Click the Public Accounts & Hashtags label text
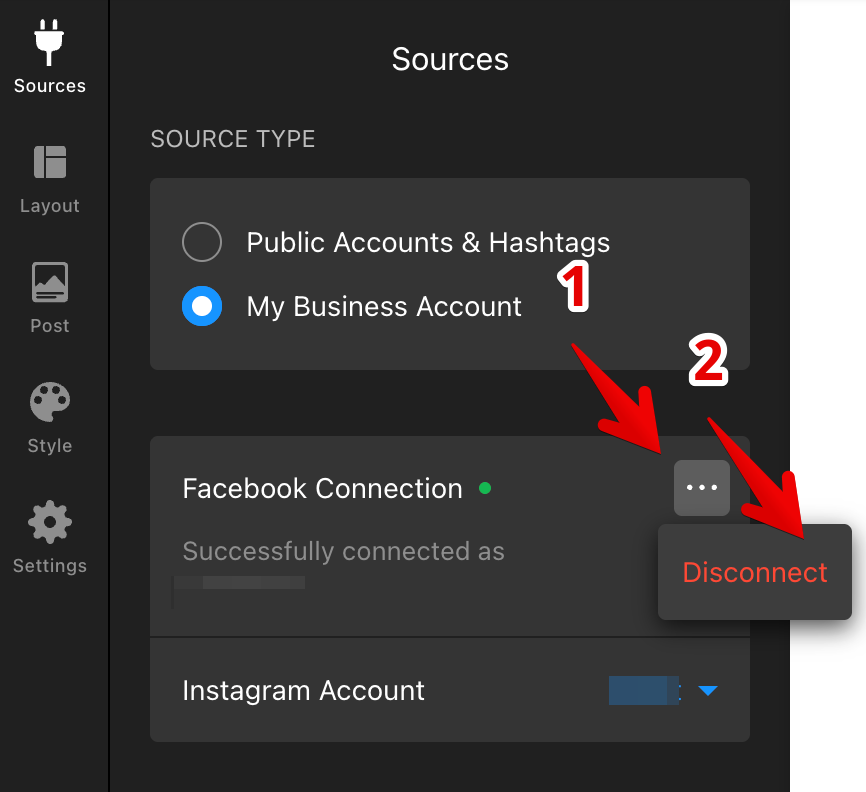 pyautogui.click(x=428, y=242)
